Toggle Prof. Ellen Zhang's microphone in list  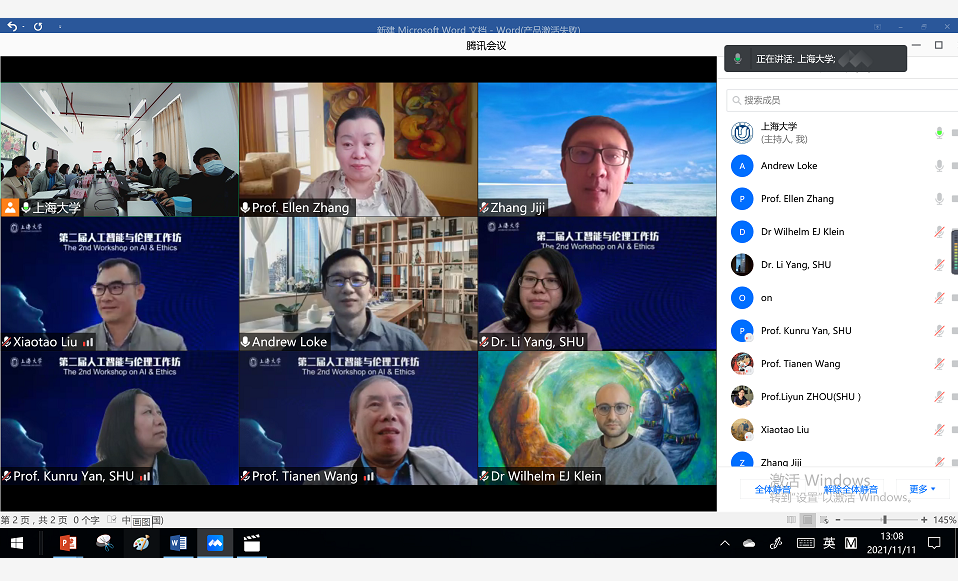click(939, 199)
